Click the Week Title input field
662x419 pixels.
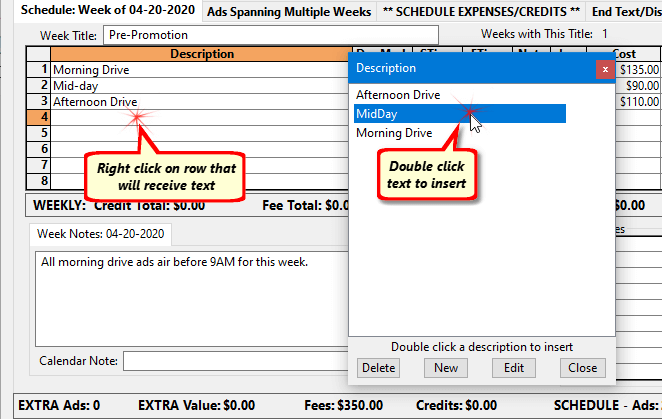(x=225, y=35)
